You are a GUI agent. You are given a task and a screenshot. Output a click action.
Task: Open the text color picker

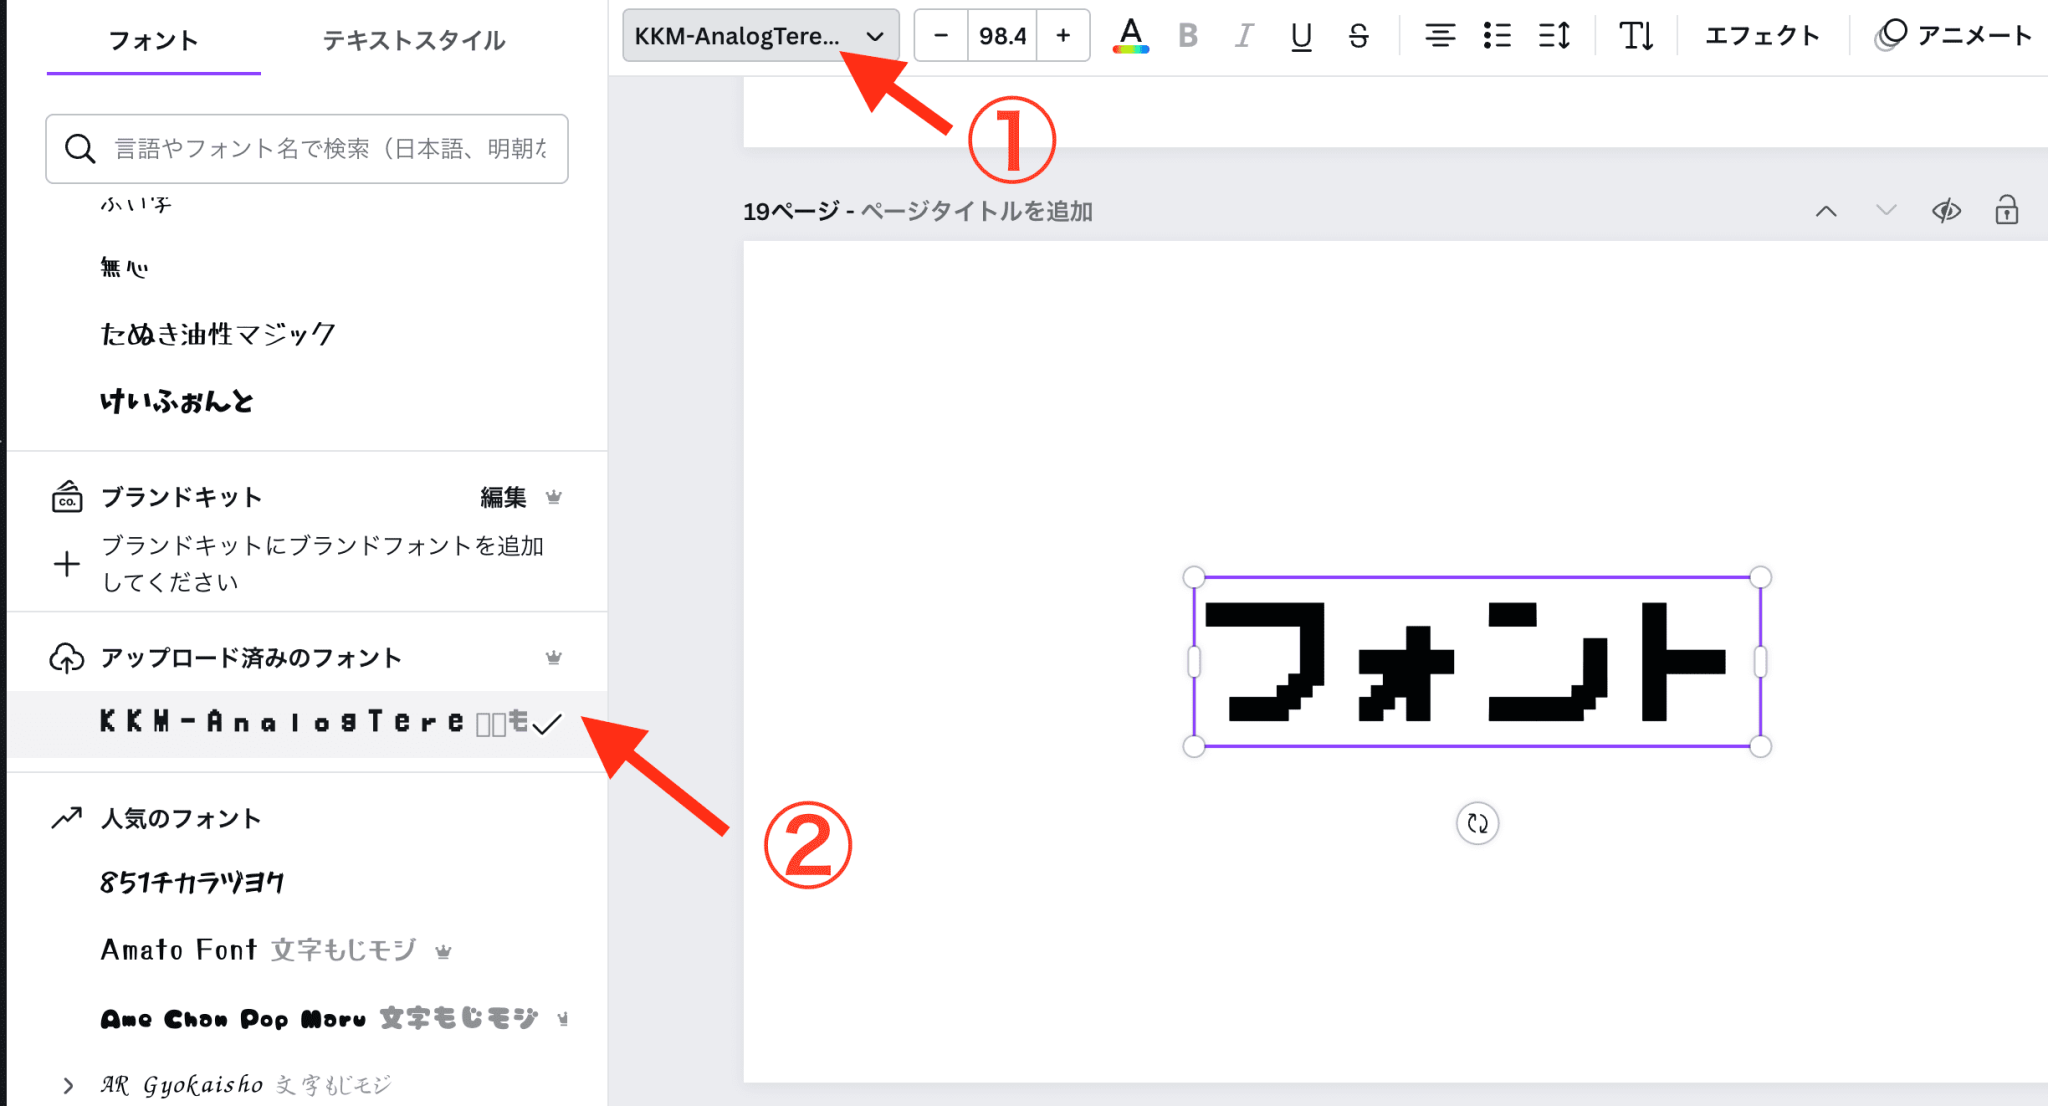click(x=1130, y=36)
